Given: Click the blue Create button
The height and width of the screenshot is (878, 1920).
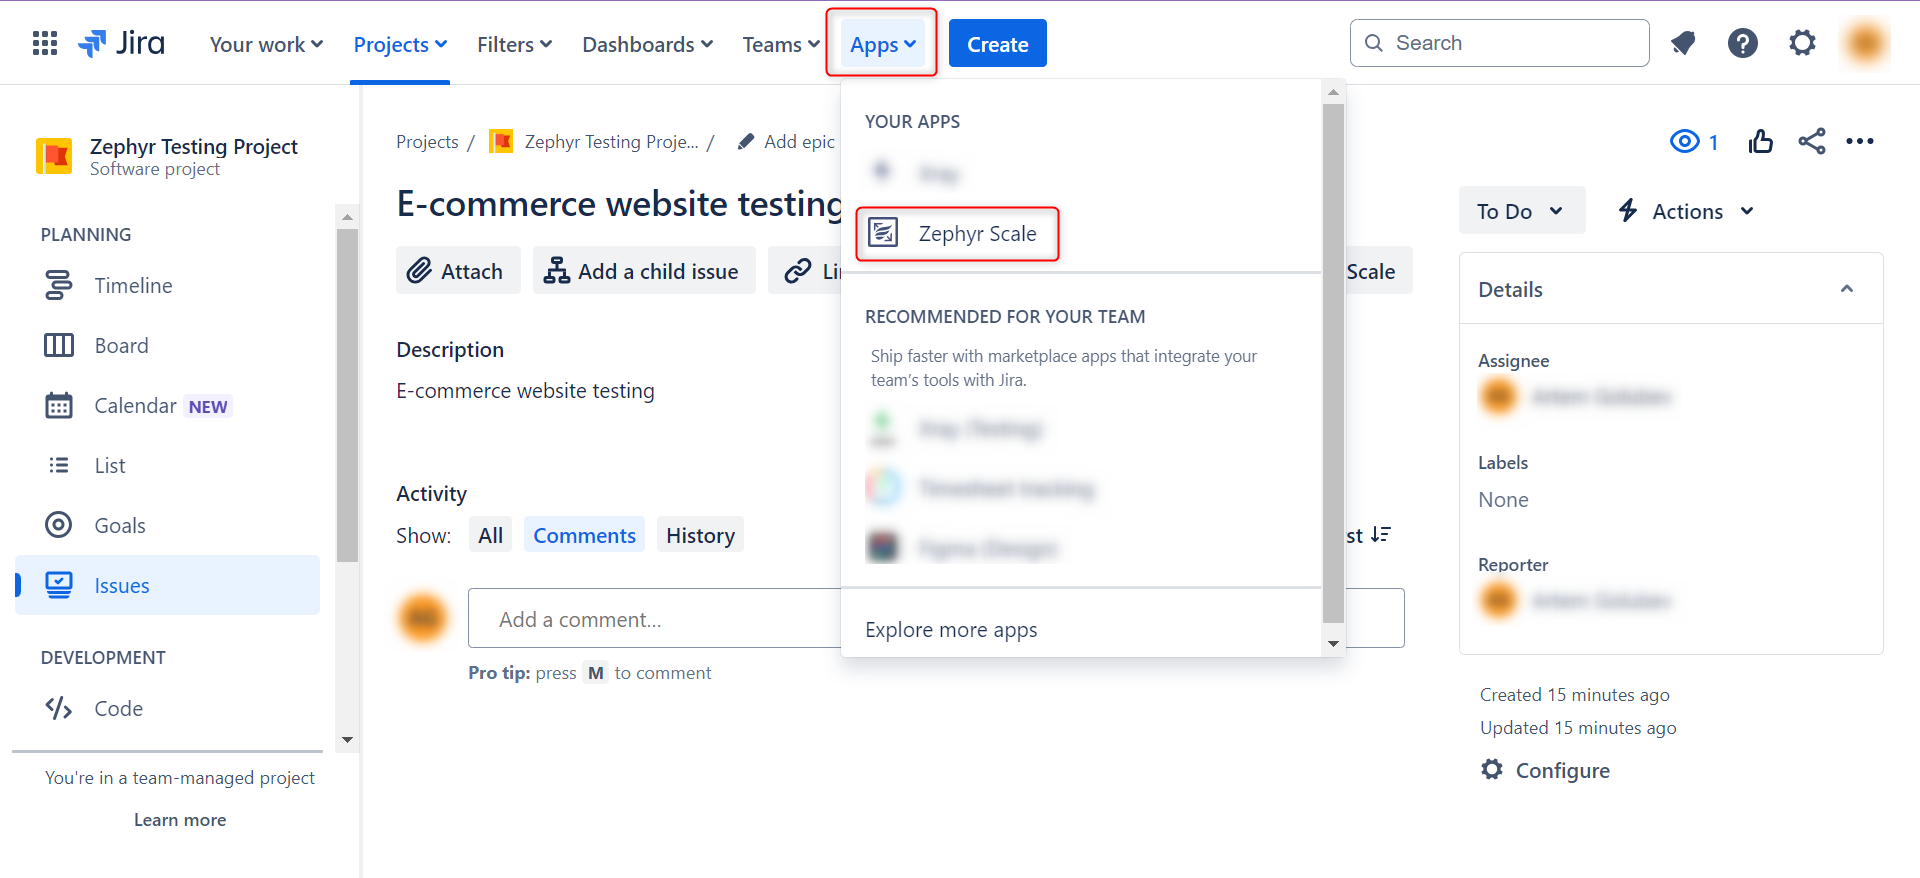Looking at the screenshot, I should click(997, 44).
